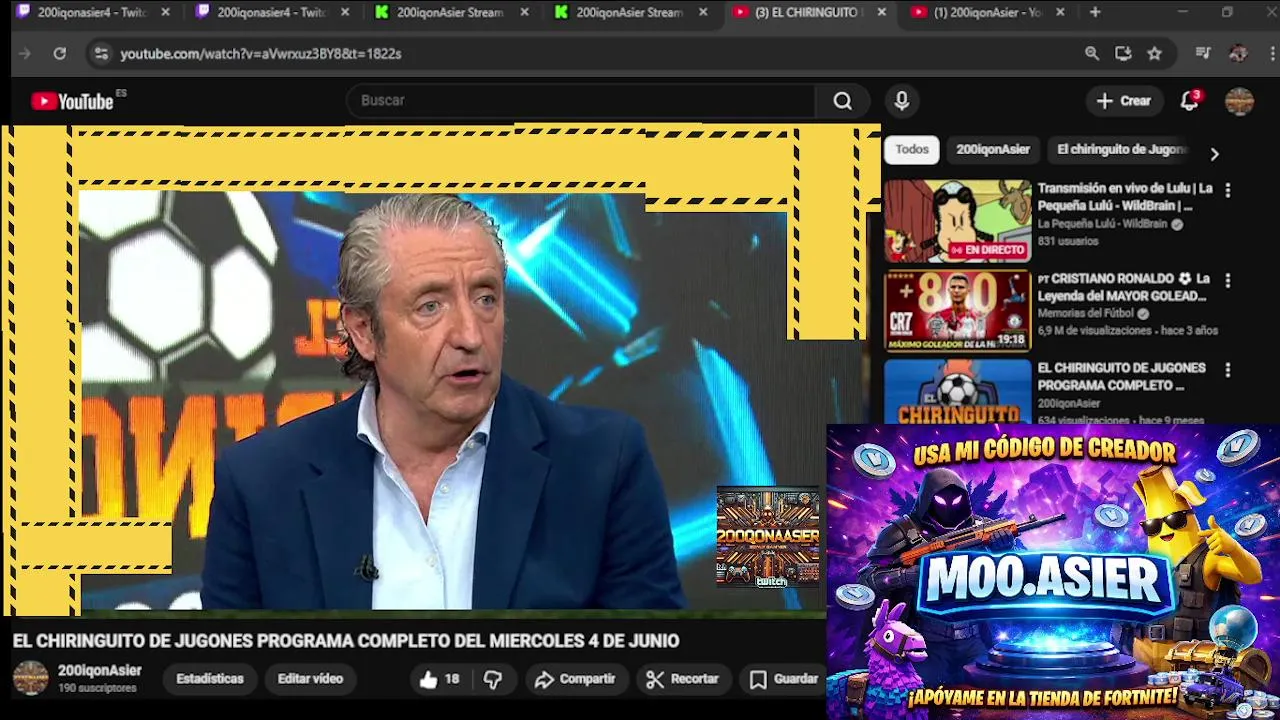
Task: Switch to first 200iqonasier4 Twitch tab
Action: 90,12
